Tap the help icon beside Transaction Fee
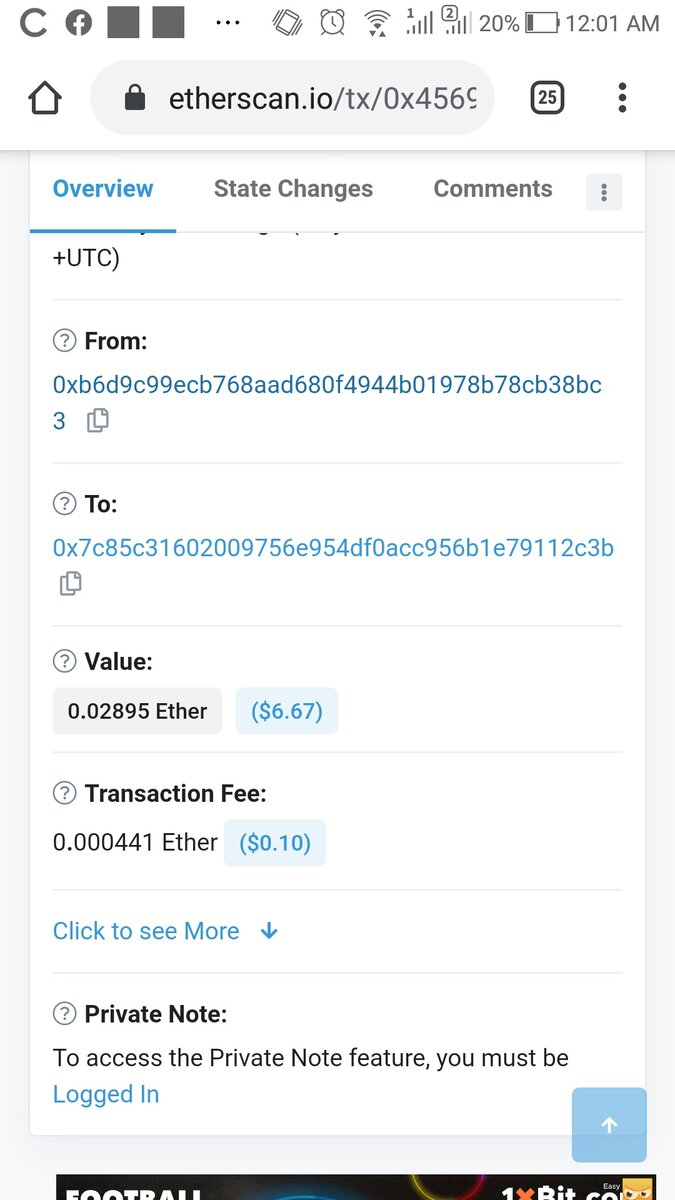Screen dimensions: 675x1200 click(x=64, y=793)
